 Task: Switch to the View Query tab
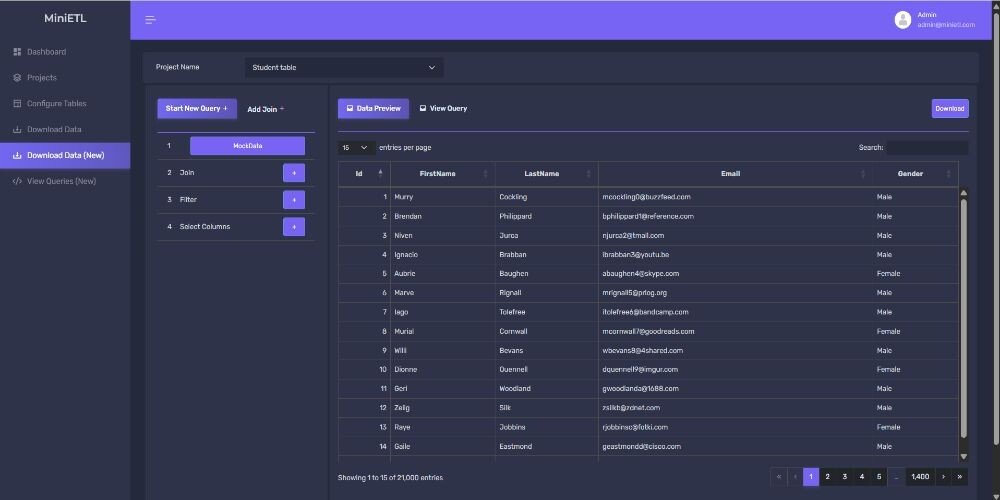443,108
